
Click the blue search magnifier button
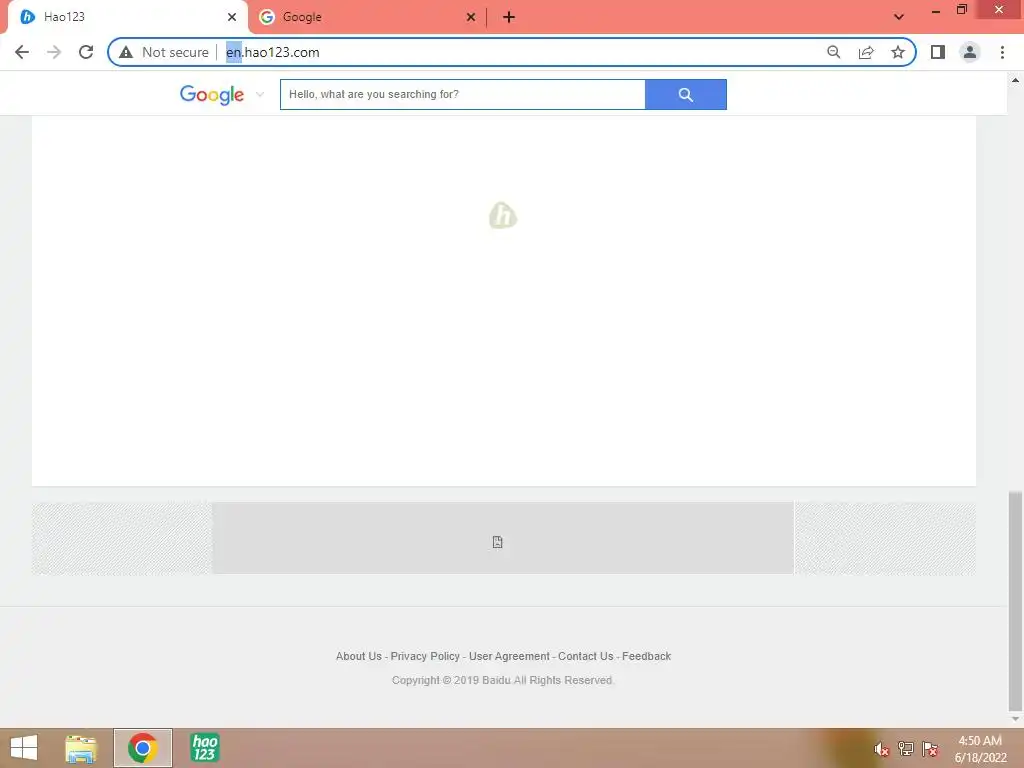pos(686,95)
